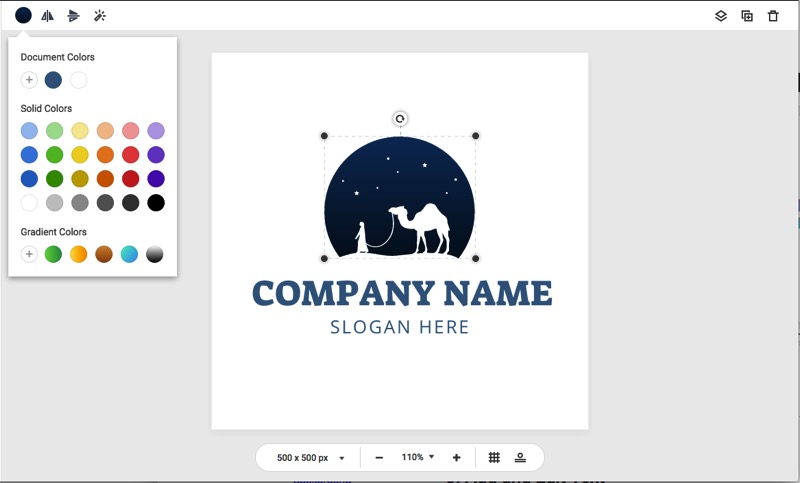Image resolution: width=800 pixels, height=483 pixels.
Task: Click the rotate handle above the logo
Action: 400,119
